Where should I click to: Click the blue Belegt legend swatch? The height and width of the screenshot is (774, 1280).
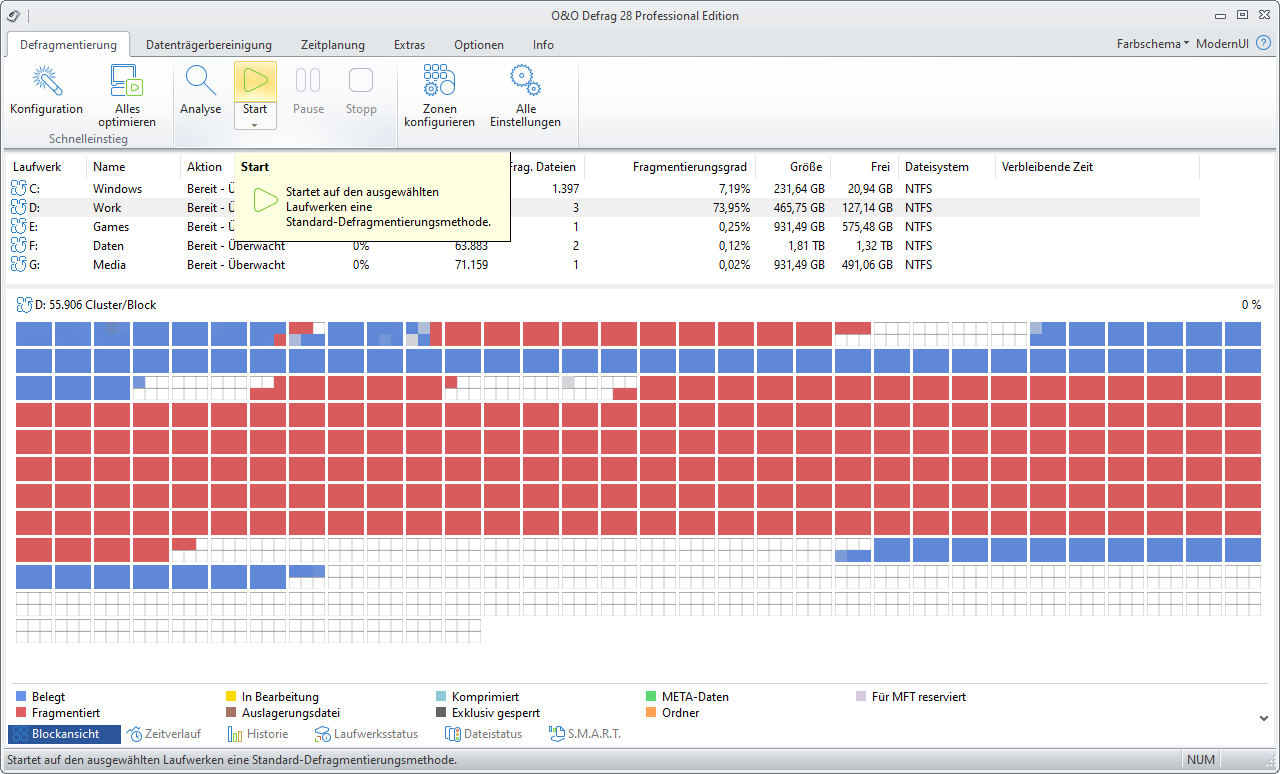pos(21,697)
